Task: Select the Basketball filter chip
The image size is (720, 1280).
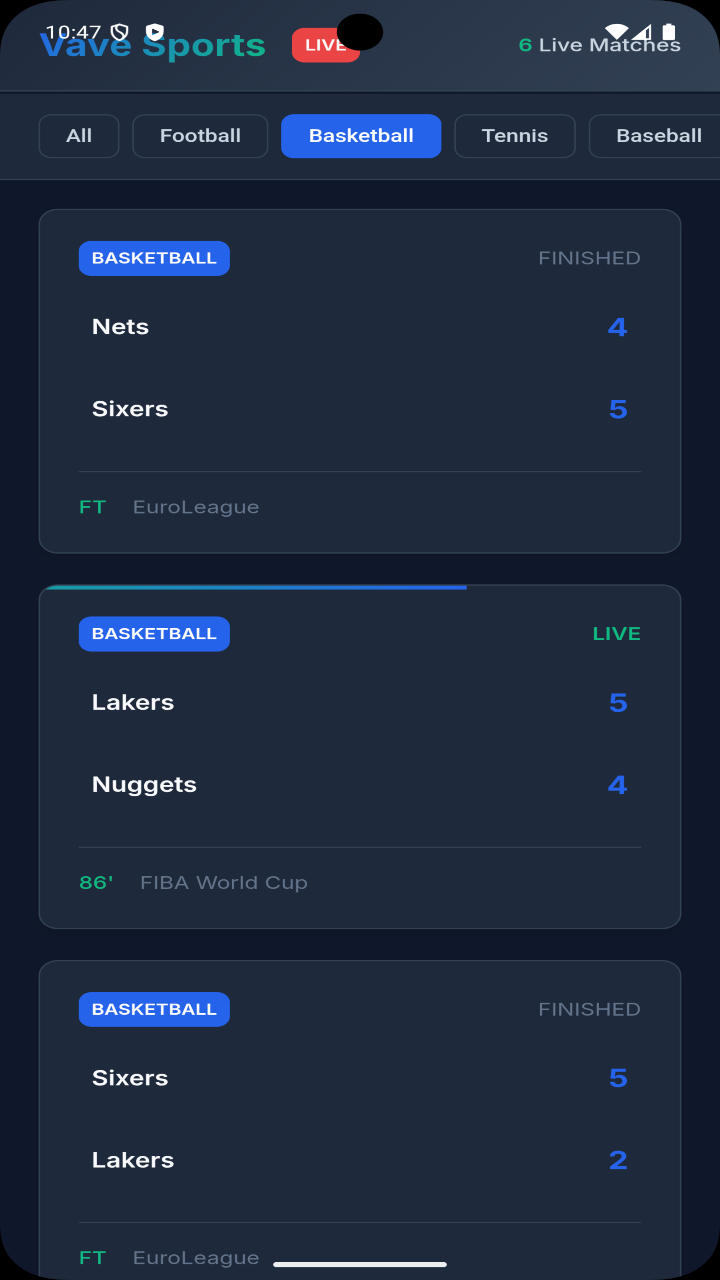Action: click(x=361, y=136)
